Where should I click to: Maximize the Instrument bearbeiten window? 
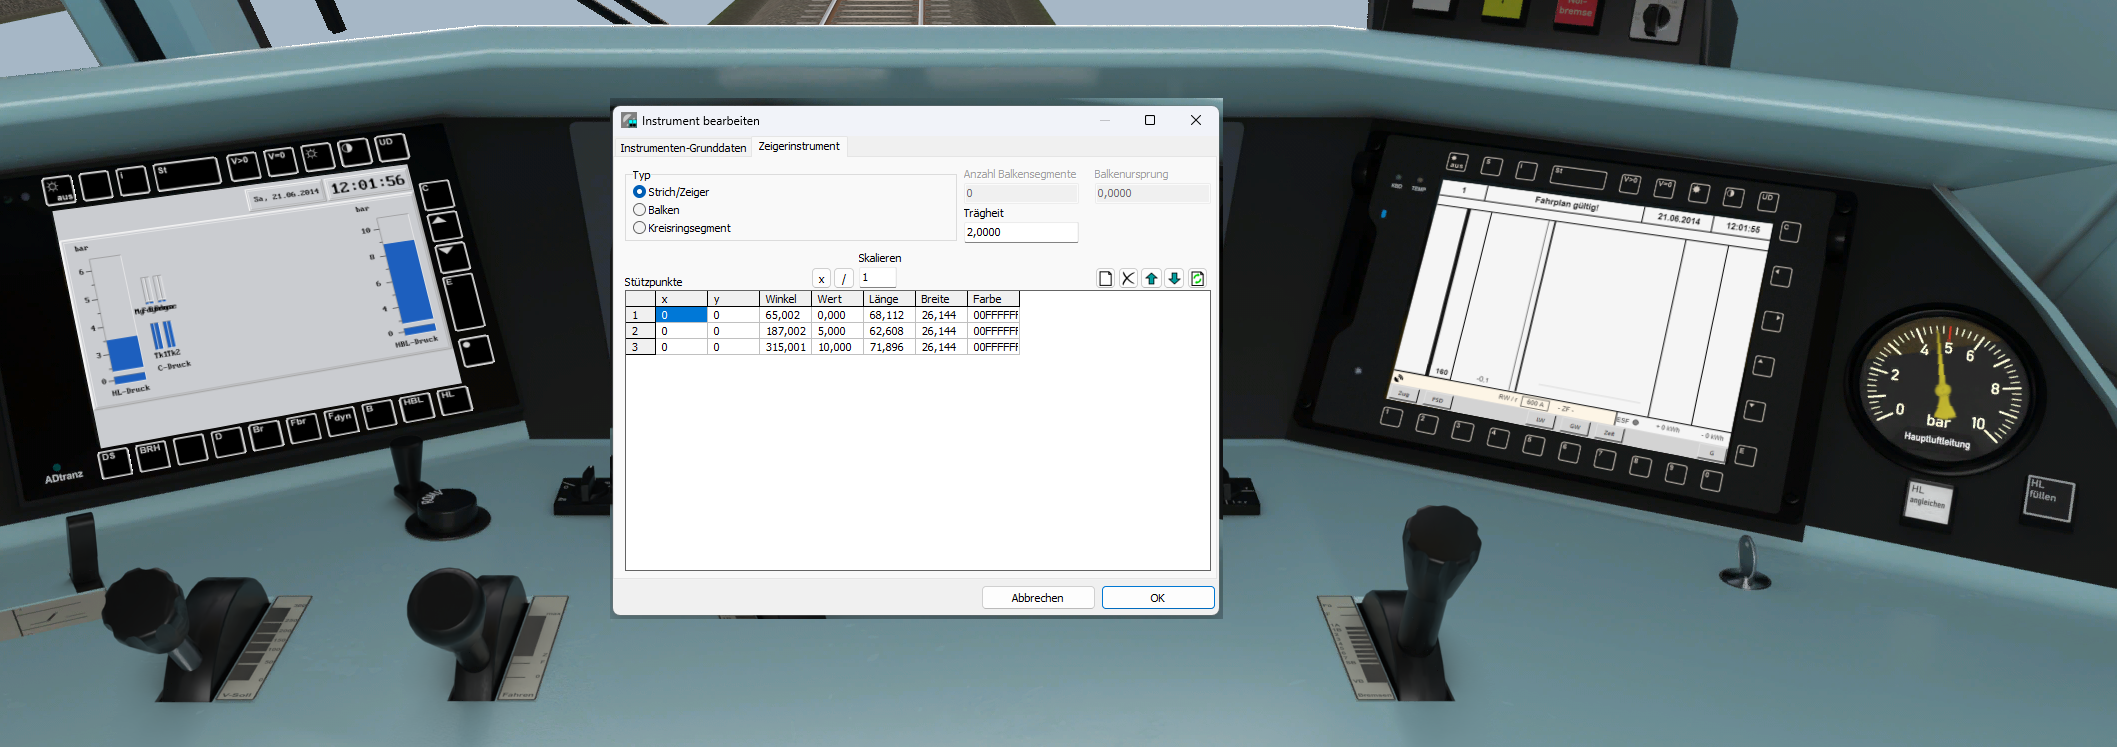pyautogui.click(x=1150, y=120)
